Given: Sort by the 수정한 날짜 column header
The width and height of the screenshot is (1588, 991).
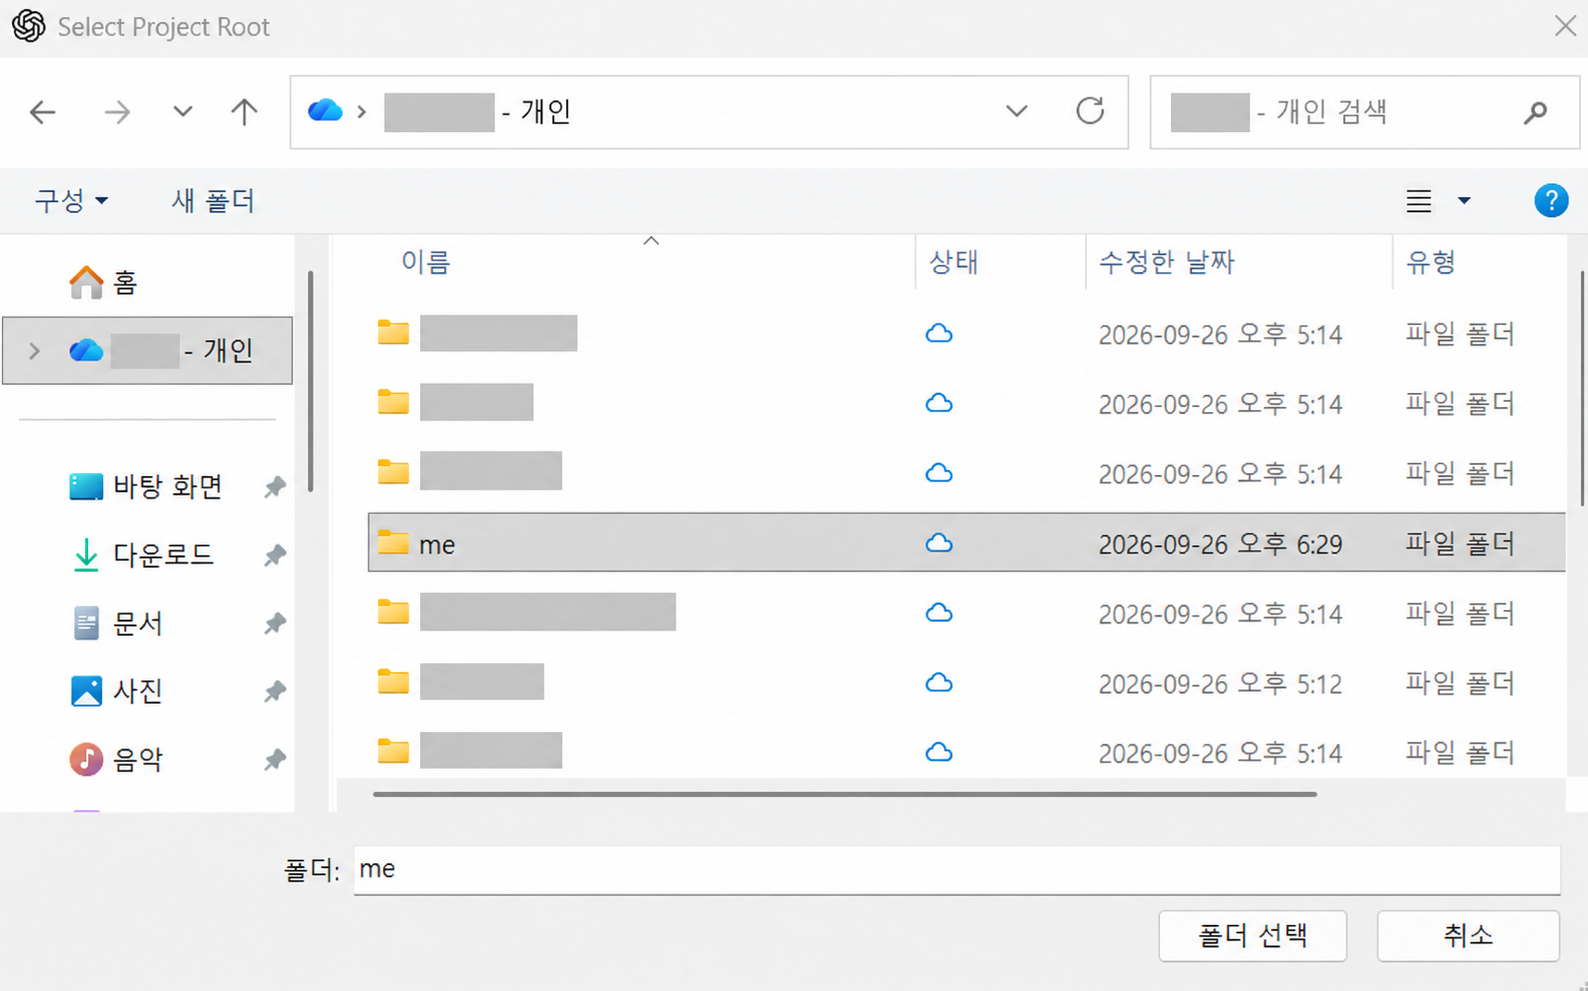Looking at the screenshot, I should 1166,262.
